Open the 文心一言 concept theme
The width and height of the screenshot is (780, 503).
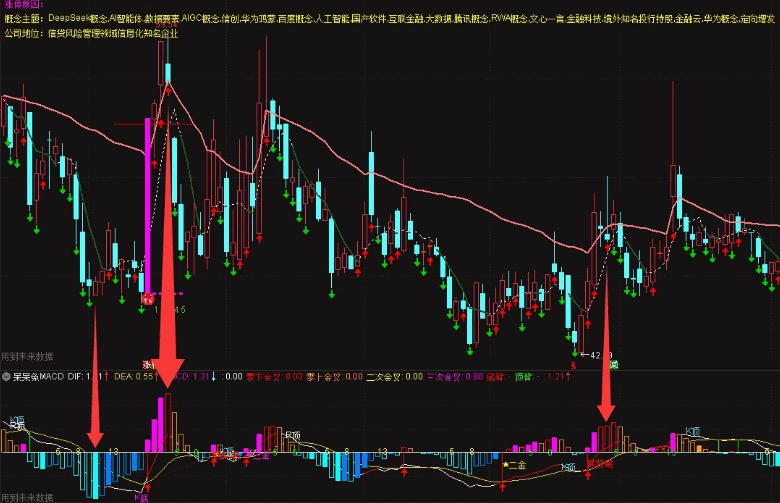(547, 19)
